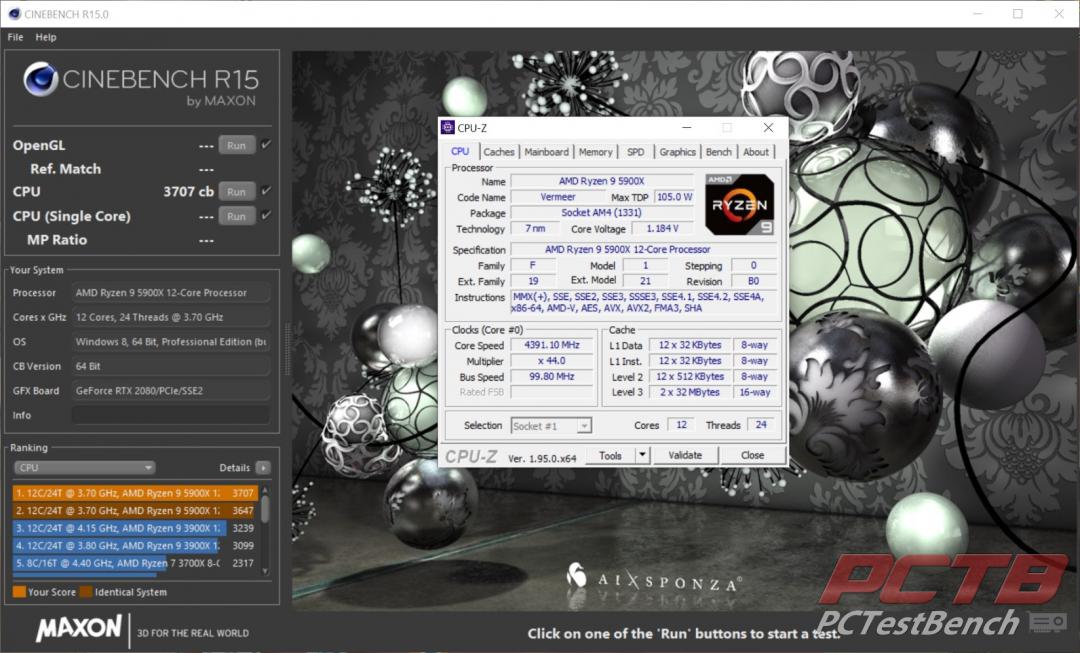Click the Core Voltage value 1.184 V
The height and width of the screenshot is (653, 1080).
663,229
